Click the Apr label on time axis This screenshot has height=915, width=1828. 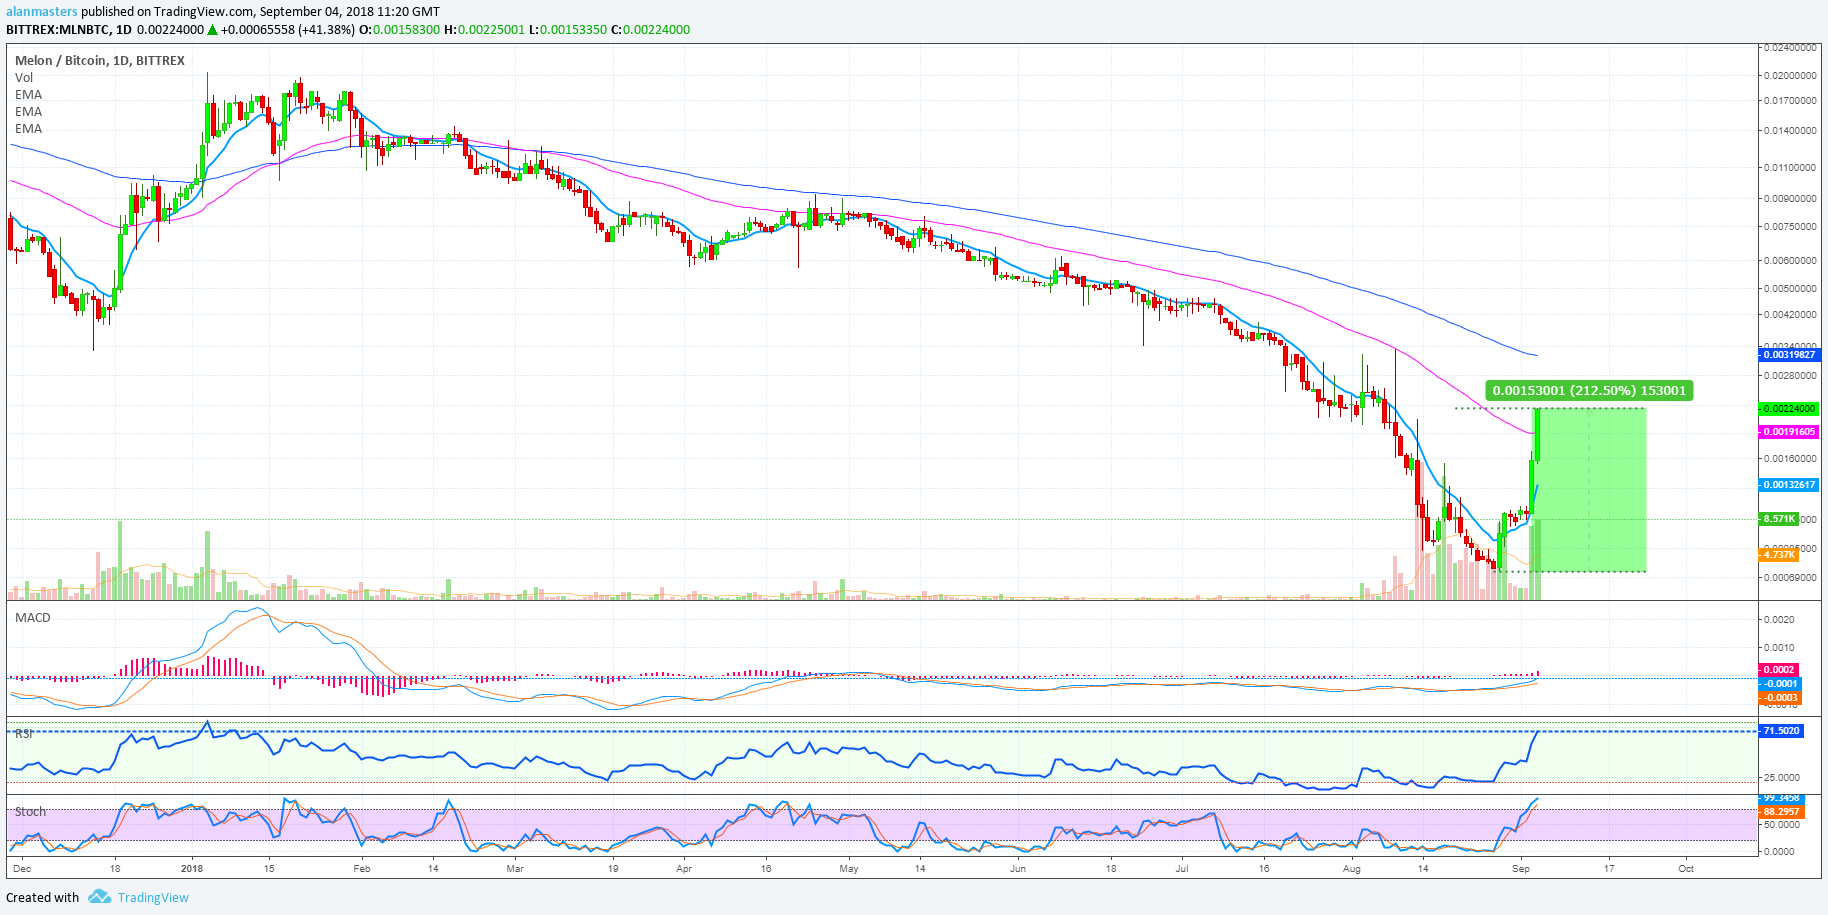684,869
